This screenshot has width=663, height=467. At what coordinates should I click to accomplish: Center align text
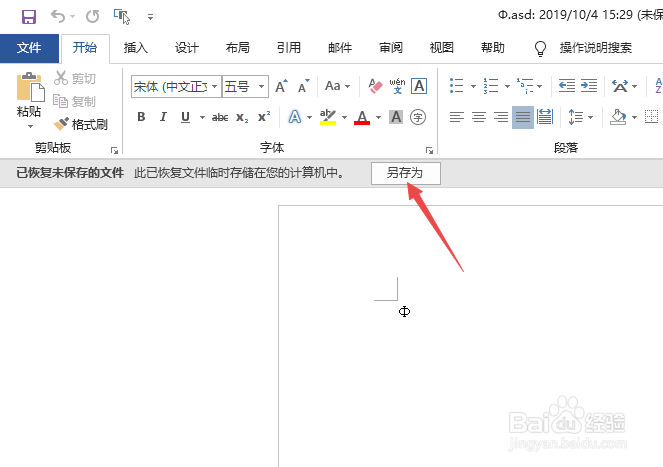479,117
